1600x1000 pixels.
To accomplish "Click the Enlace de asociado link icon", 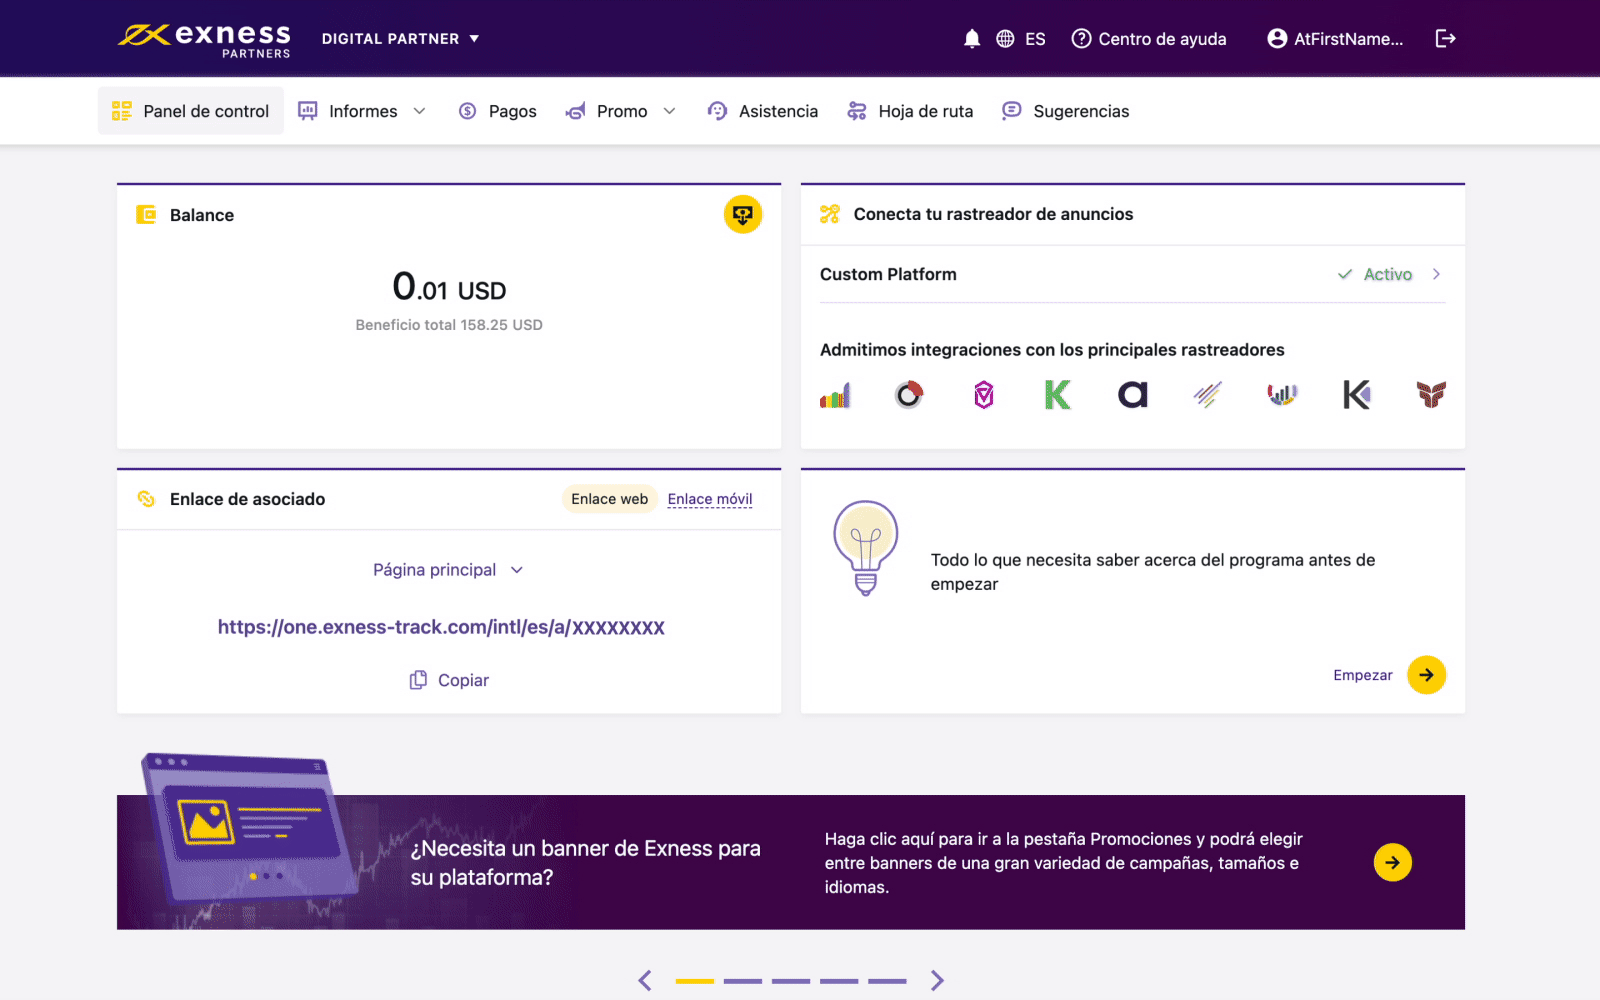I will click(x=146, y=499).
